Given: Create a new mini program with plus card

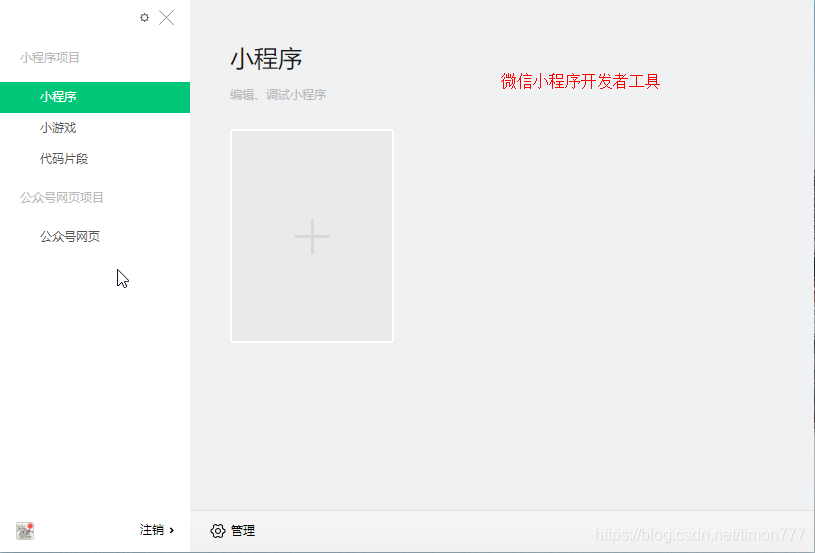Looking at the screenshot, I should (312, 236).
